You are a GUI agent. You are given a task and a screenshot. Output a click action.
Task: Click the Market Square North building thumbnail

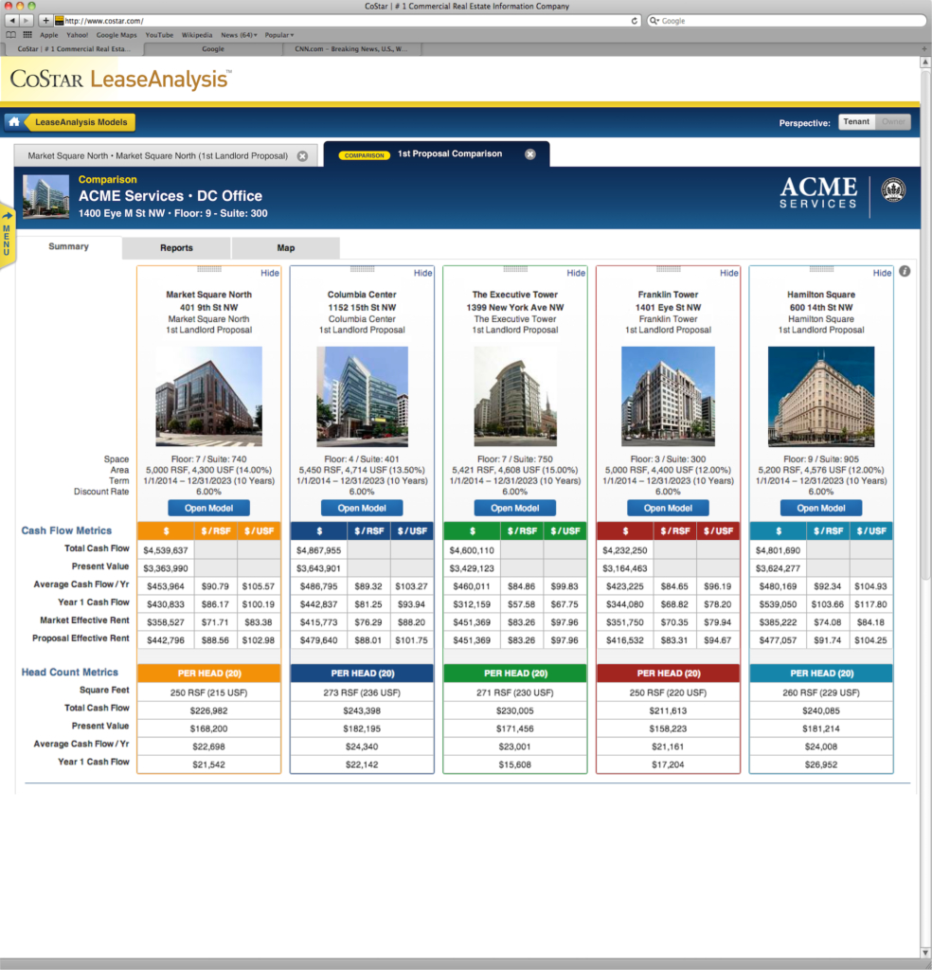[x=208, y=397]
